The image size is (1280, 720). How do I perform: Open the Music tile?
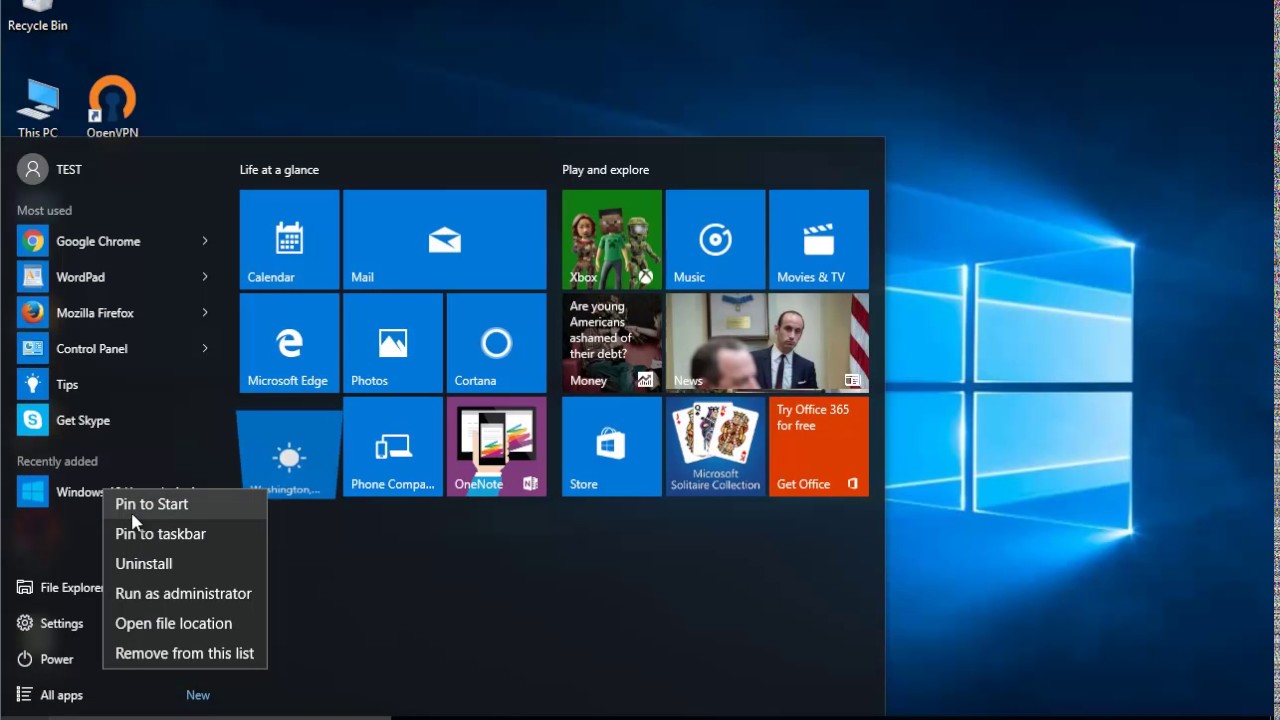click(715, 240)
